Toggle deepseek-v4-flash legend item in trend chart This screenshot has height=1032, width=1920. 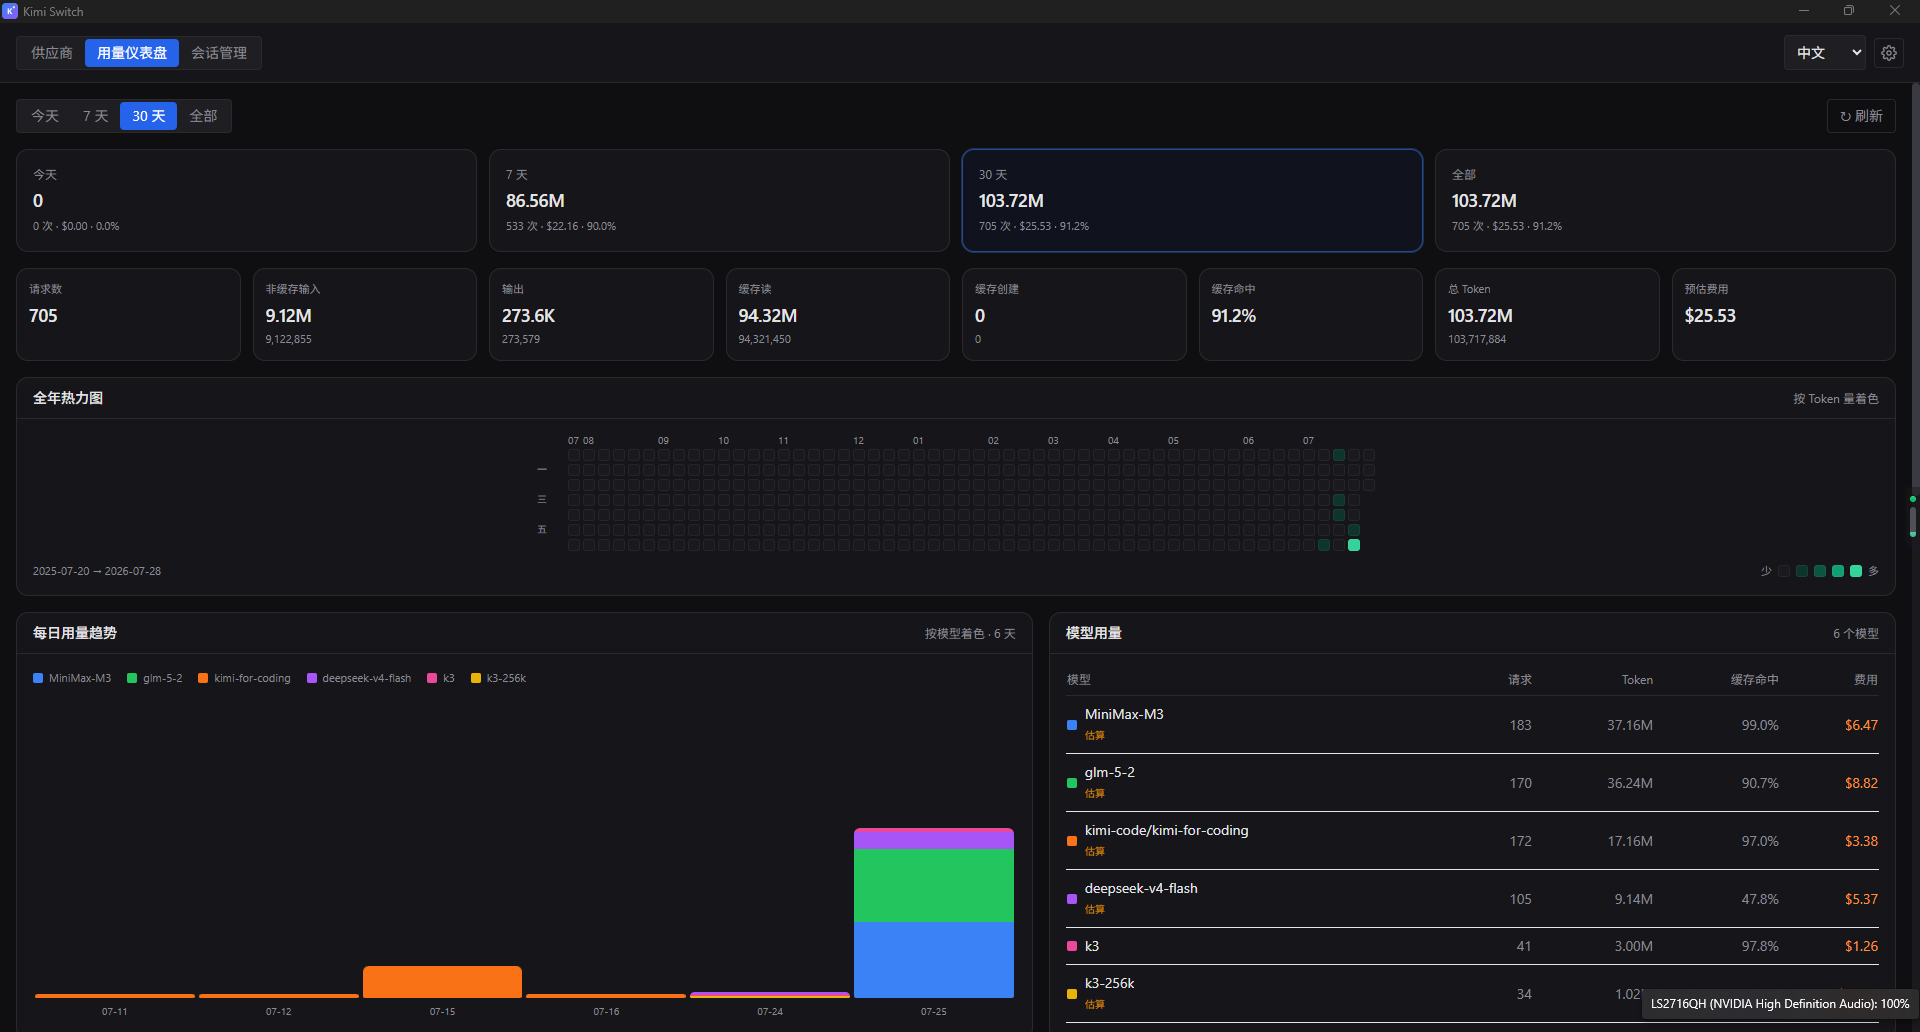pos(359,678)
